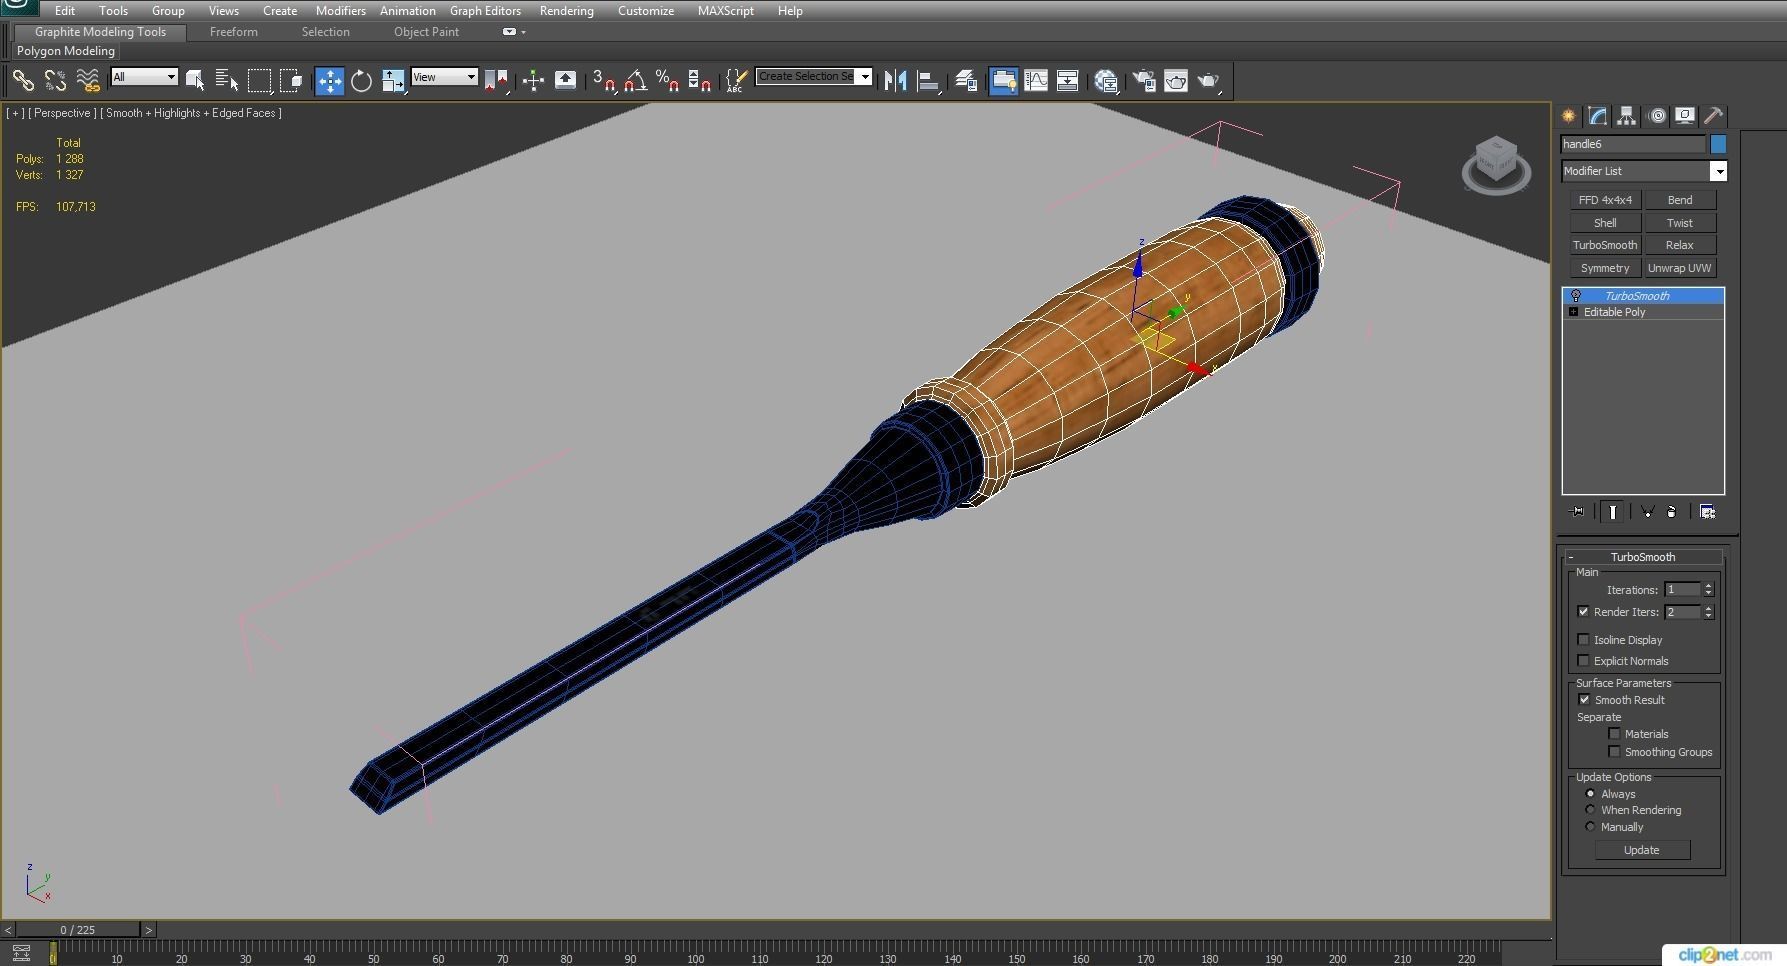Uncheck the Render Iters checkbox
This screenshot has height=966, width=1787.
click(x=1583, y=612)
